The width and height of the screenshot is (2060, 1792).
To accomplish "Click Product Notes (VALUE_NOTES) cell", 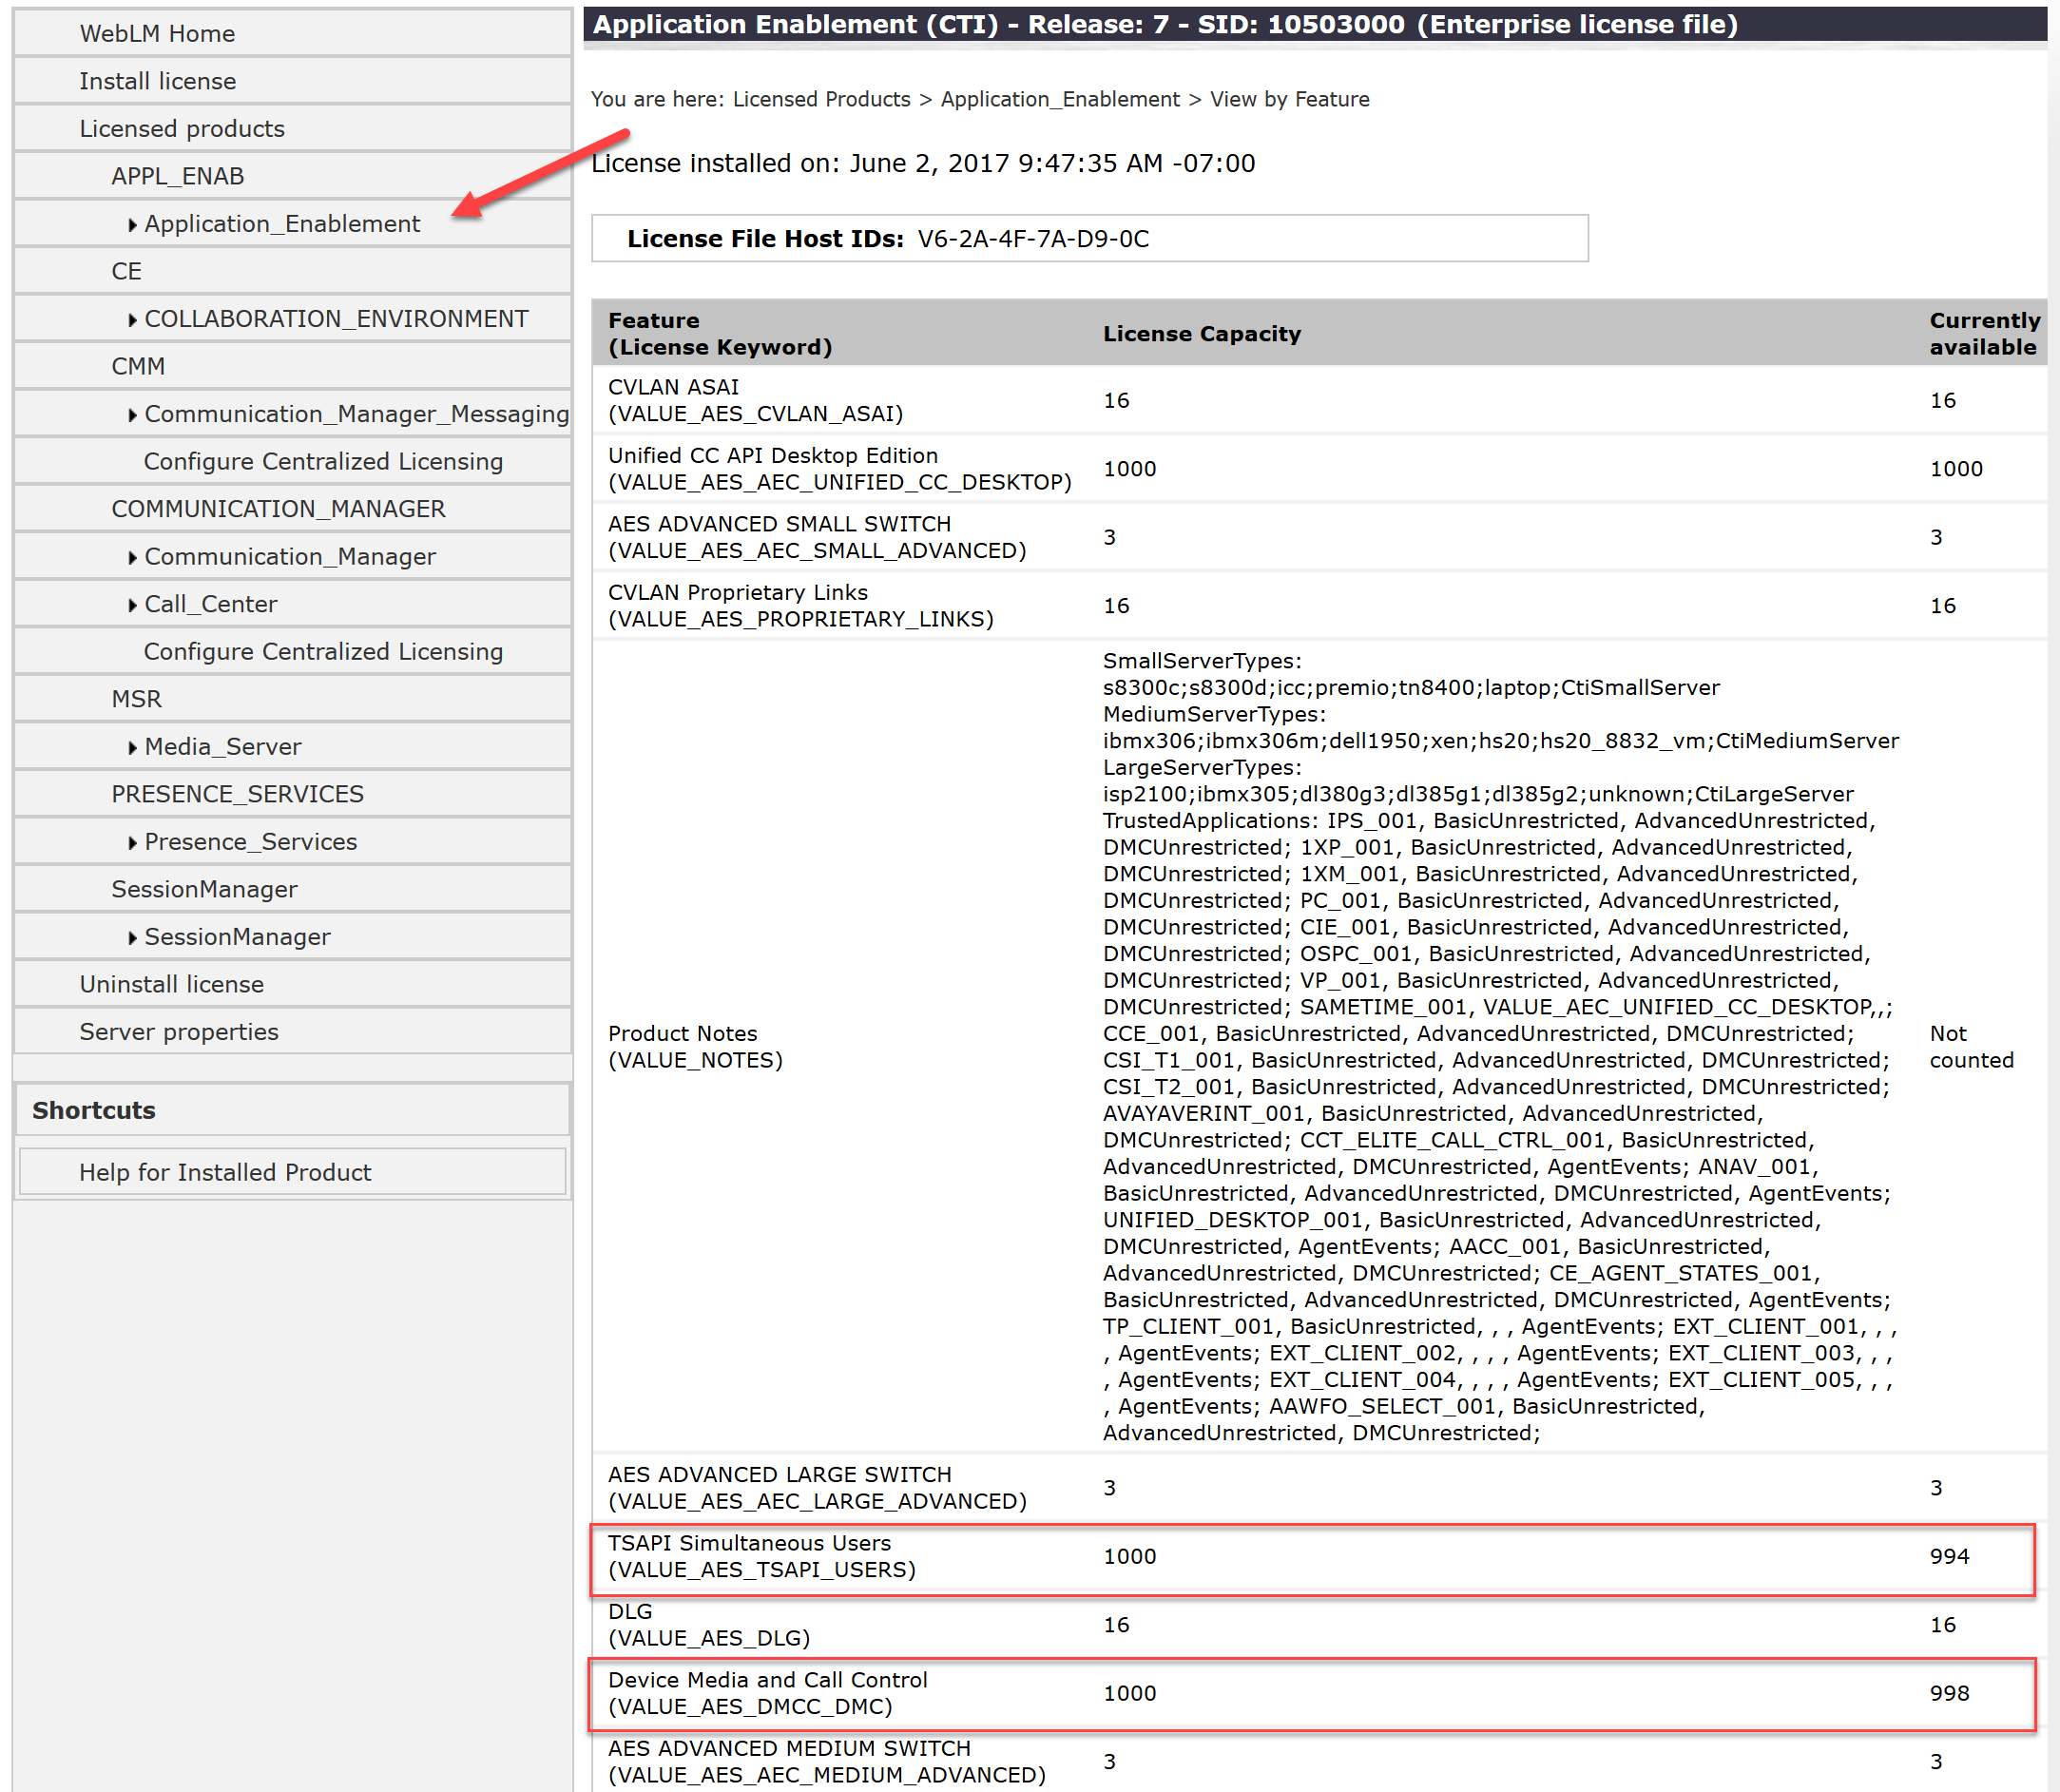I will (695, 1046).
